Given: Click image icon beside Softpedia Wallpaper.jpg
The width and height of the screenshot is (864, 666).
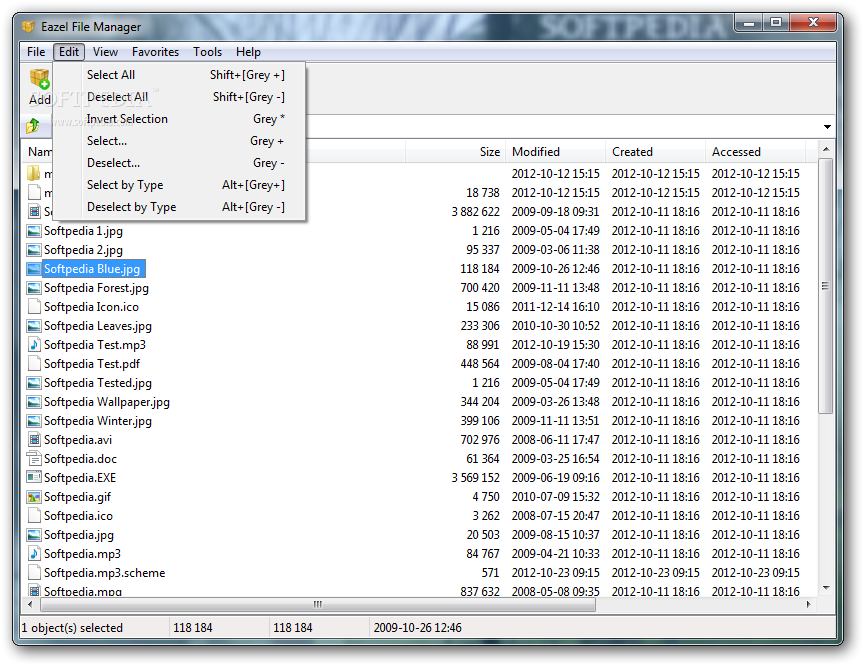Looking at the screenshot, I should (x=34, y=402).
